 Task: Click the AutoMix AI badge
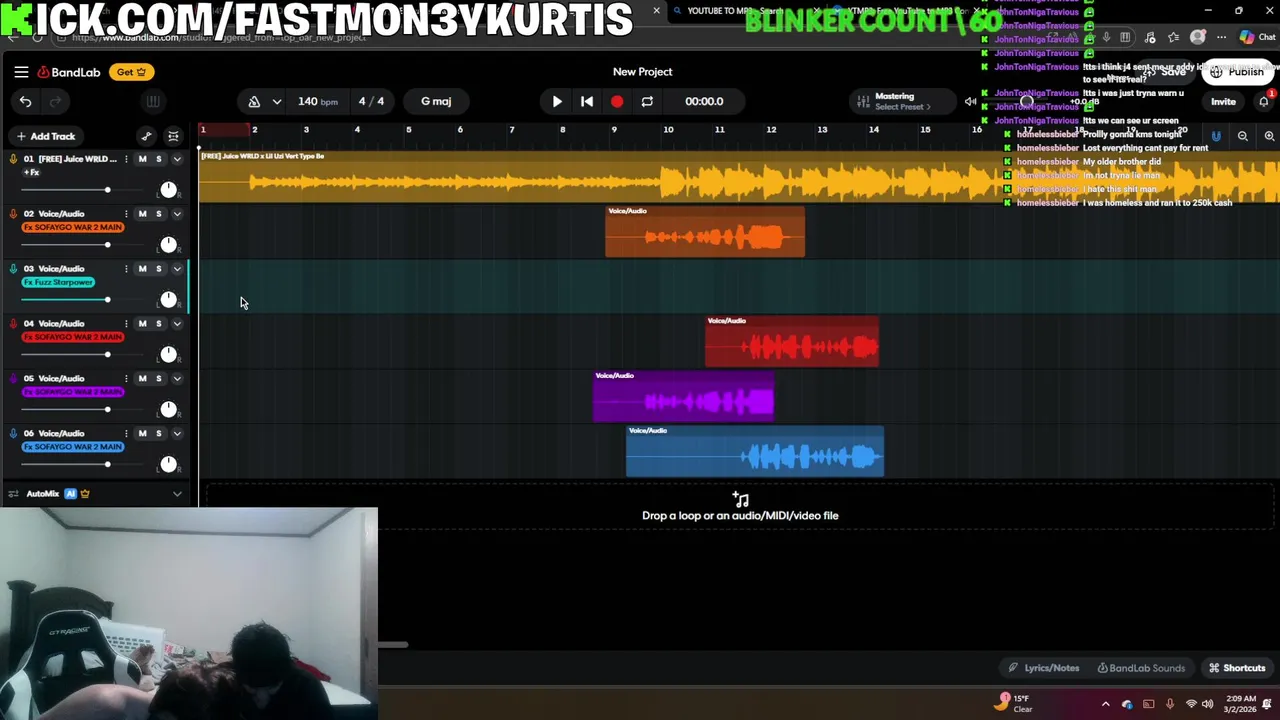click(x=70, y=494)
